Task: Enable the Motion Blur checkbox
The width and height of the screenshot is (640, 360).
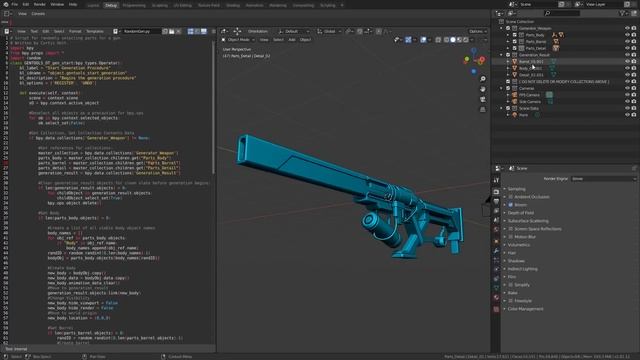Action: tap(511, 237)
